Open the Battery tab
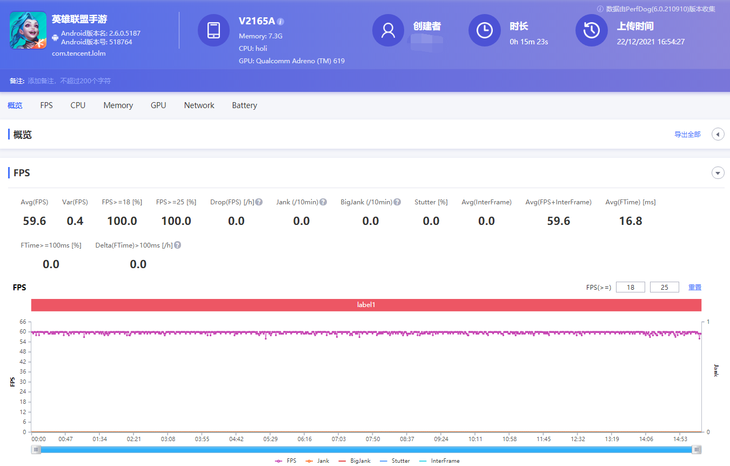The height and width of the screenshot is (466, 730). tap(244, 106)
